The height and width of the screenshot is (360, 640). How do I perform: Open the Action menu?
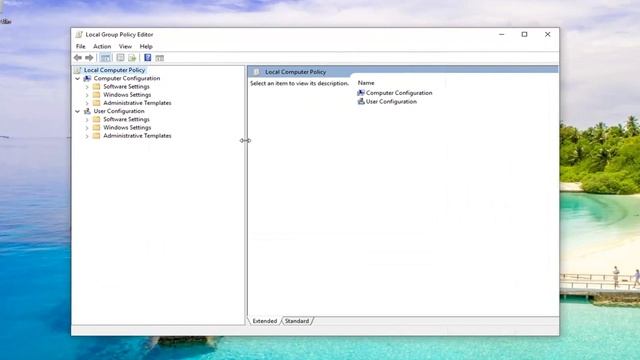(x=102, y=47)
